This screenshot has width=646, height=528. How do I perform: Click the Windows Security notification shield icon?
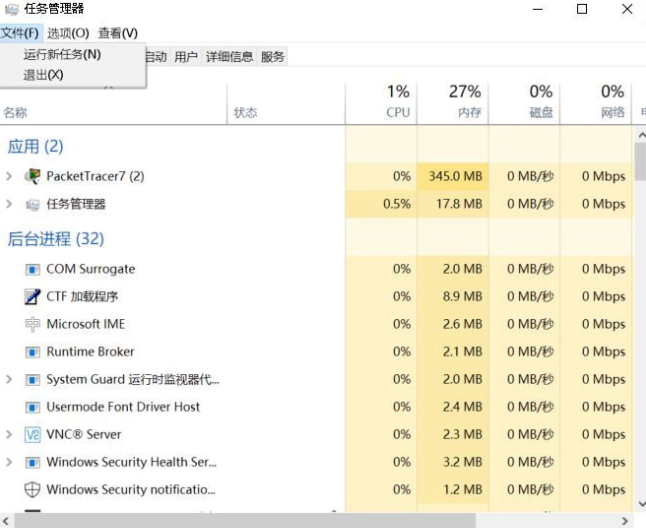tap(32, 490)
